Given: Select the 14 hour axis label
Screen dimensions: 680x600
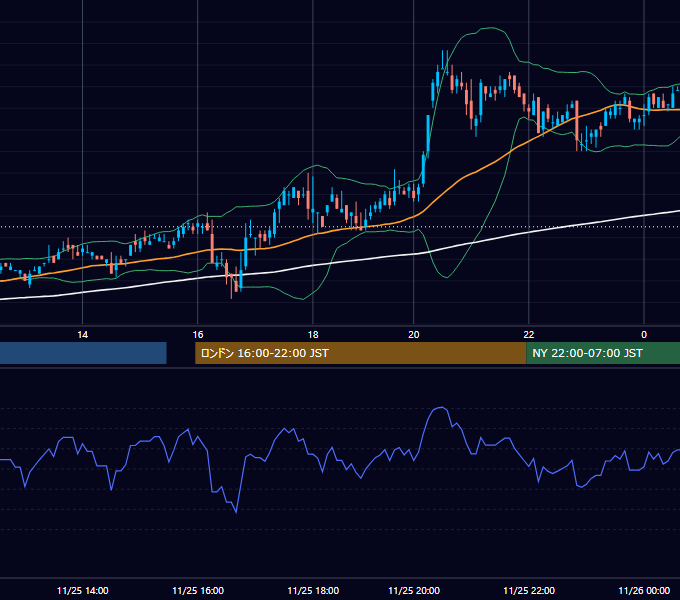Looking at the screenshot, I should [x=82, y=334].
